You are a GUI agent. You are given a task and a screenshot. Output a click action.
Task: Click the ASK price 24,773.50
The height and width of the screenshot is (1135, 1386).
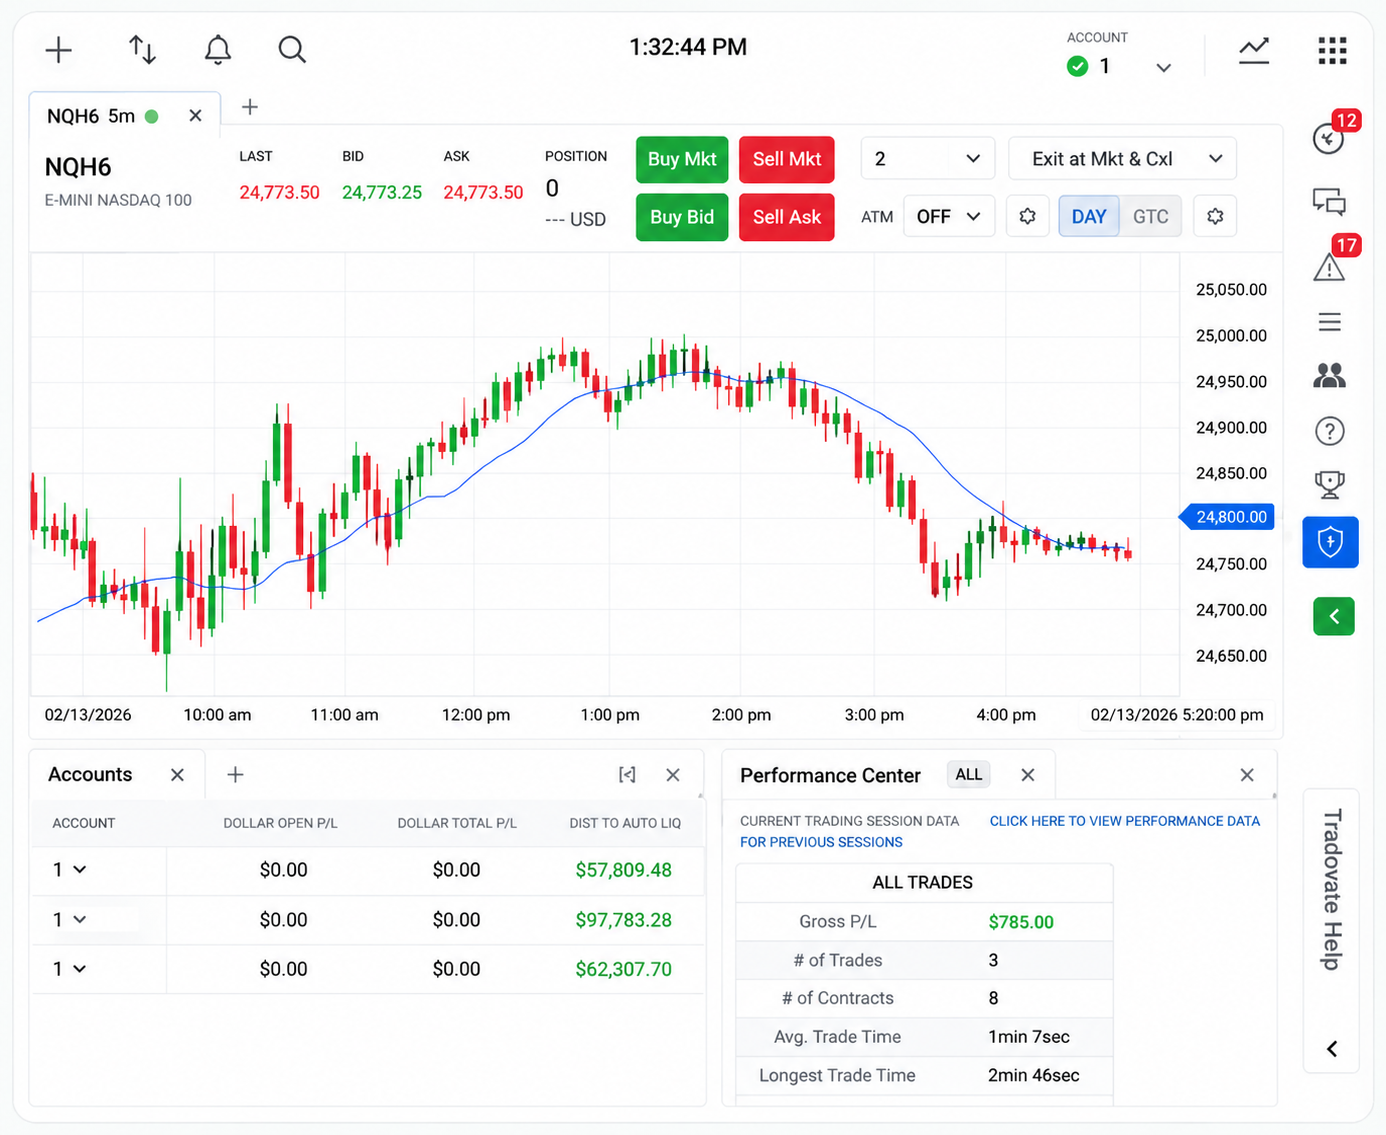pos(483,192)
